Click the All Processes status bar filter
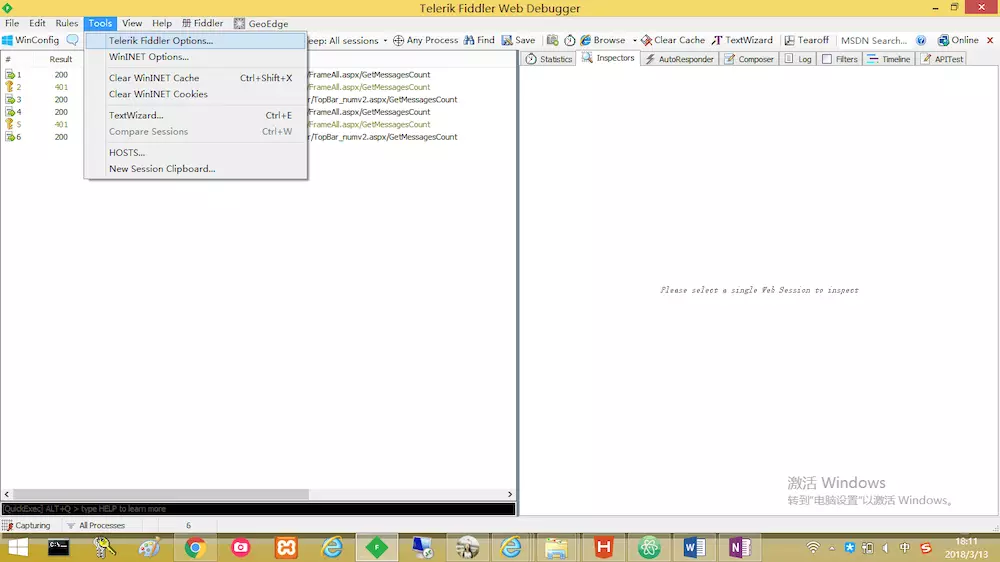The image size is (1000, 562). pyautogui.click(x=96, y=526)
